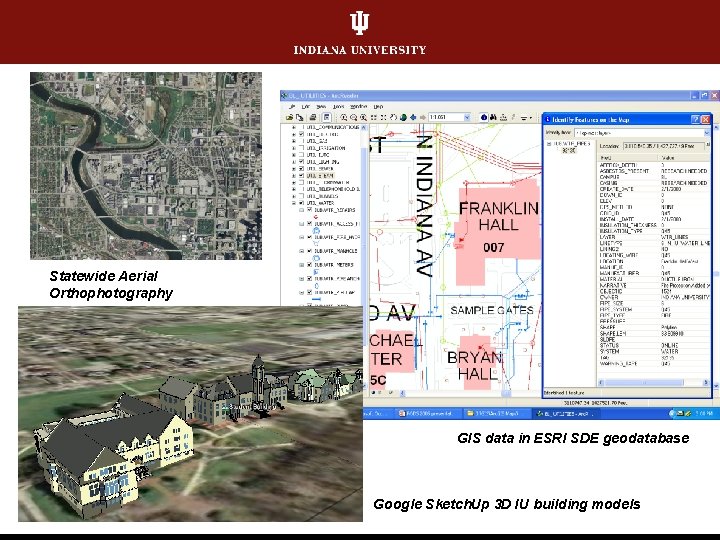Image resolution: width=720 pixels, height=540 pixels.
Task: Click the Measure tool icon
Action: pos(503,118)
